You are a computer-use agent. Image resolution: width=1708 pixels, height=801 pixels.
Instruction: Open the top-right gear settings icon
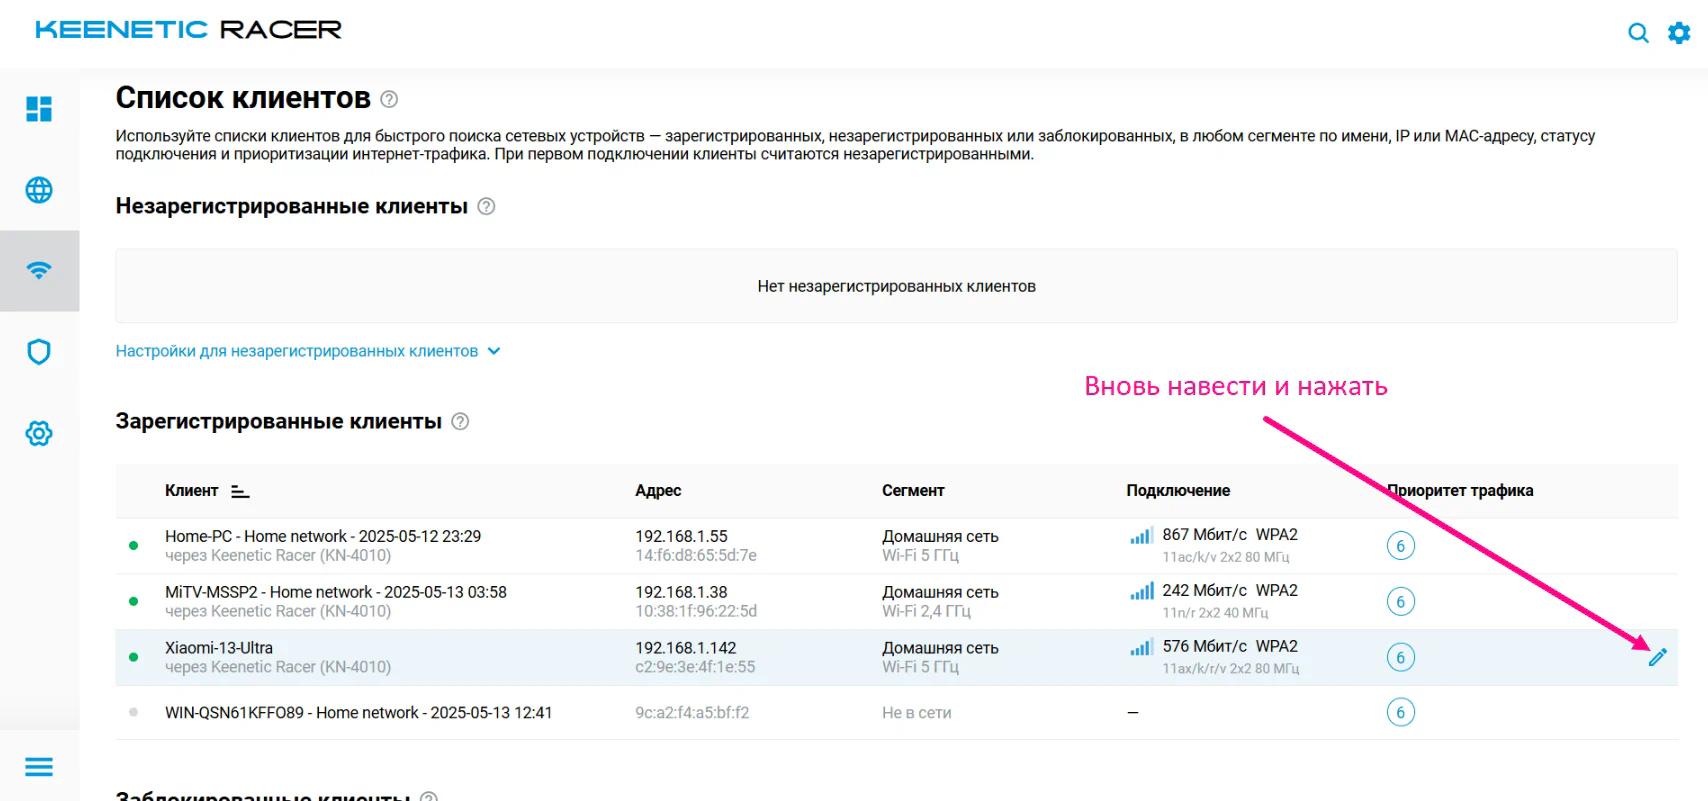[1679, 33]
